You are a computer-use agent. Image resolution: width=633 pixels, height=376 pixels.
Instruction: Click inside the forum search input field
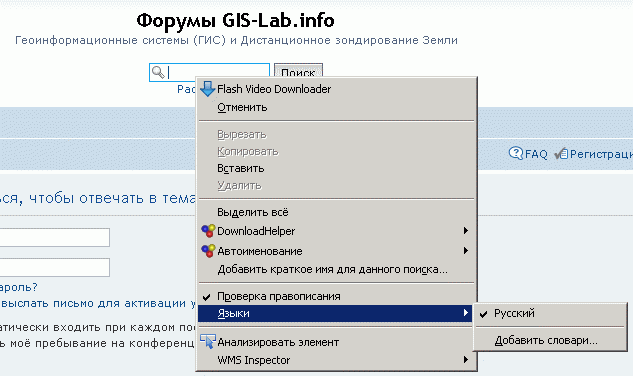click(x=210, y=72)
